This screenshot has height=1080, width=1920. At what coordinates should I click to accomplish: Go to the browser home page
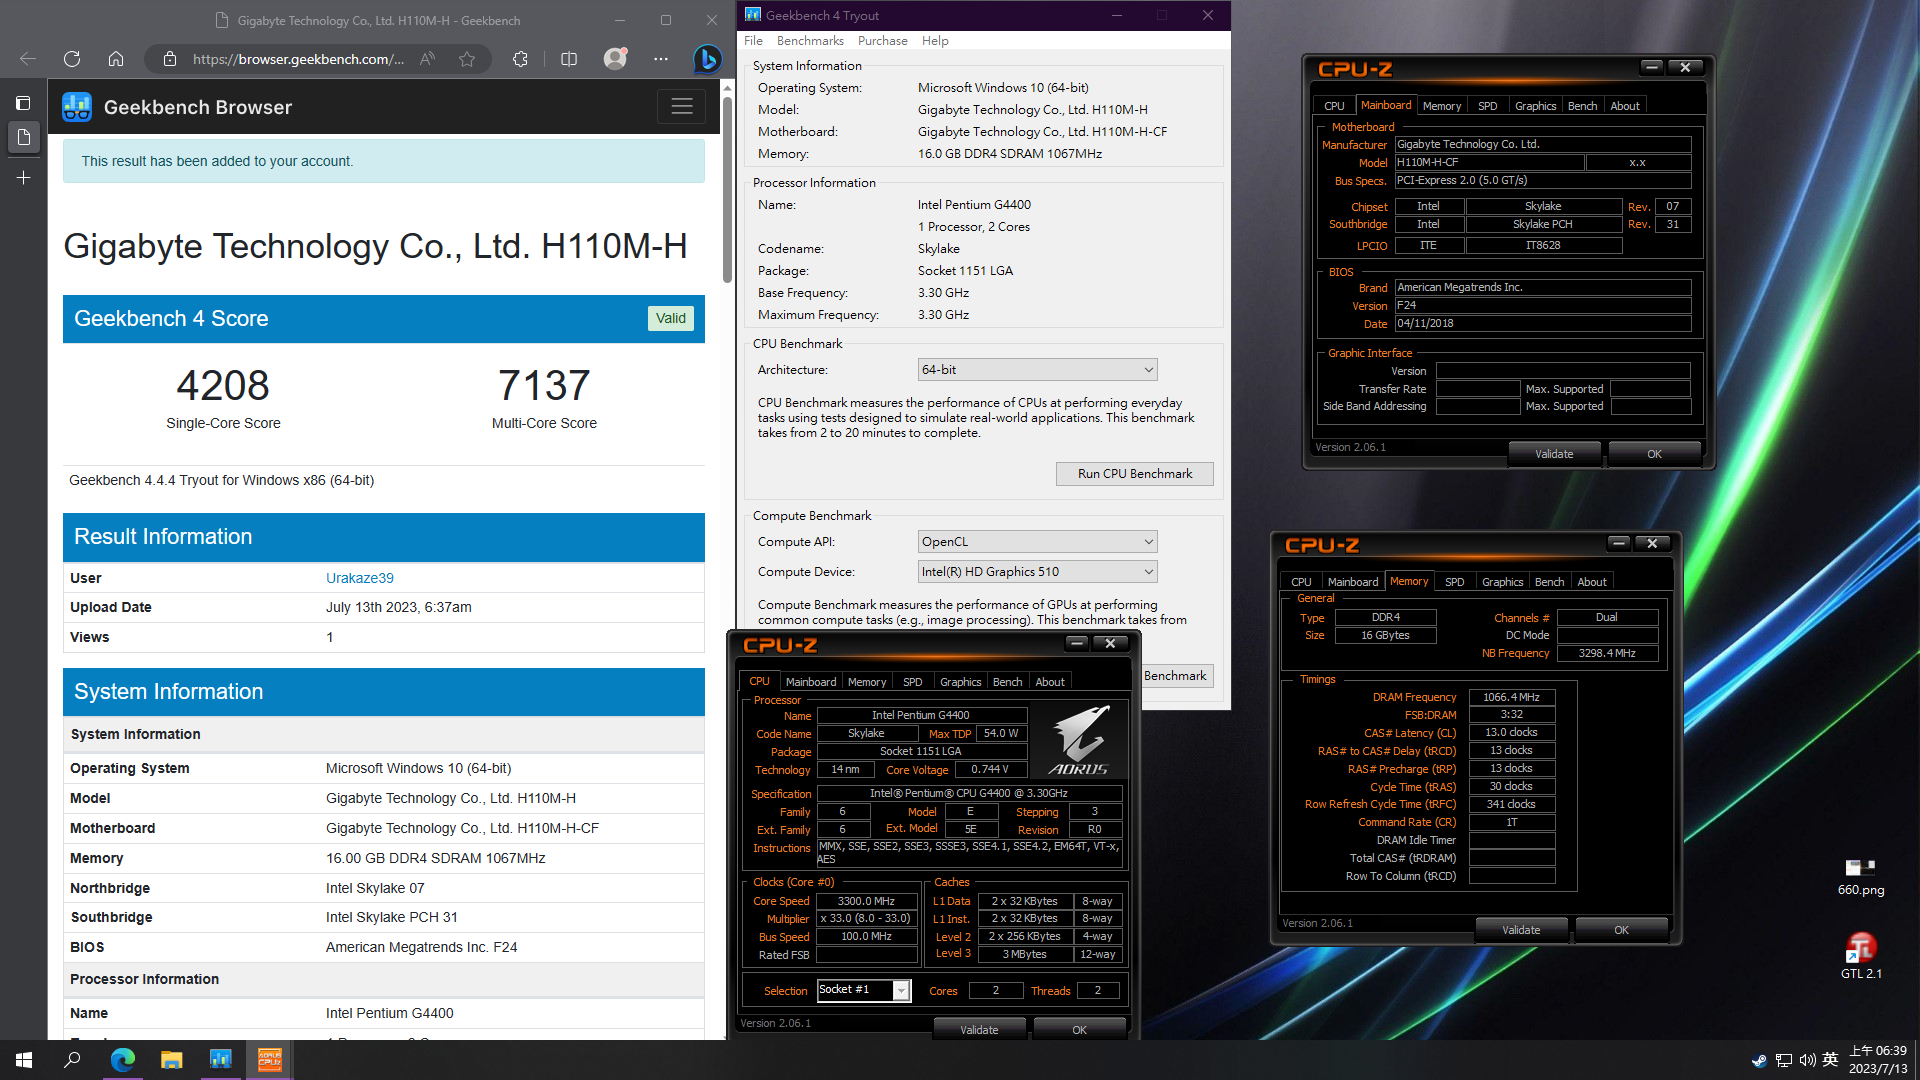(x=116, y=59)
